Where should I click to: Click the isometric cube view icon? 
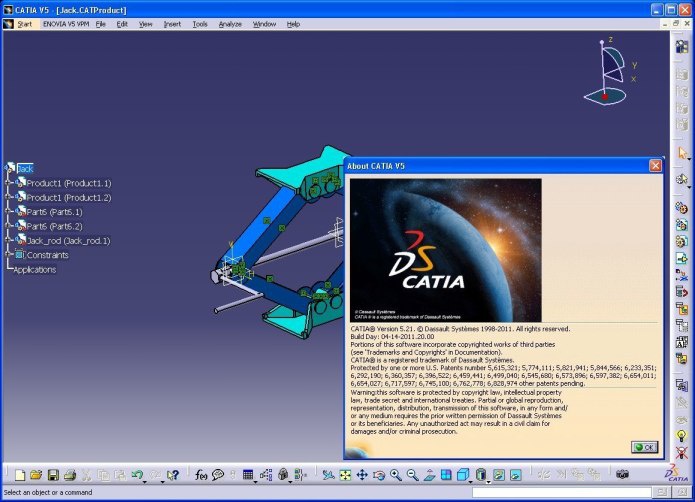[462, 475]
